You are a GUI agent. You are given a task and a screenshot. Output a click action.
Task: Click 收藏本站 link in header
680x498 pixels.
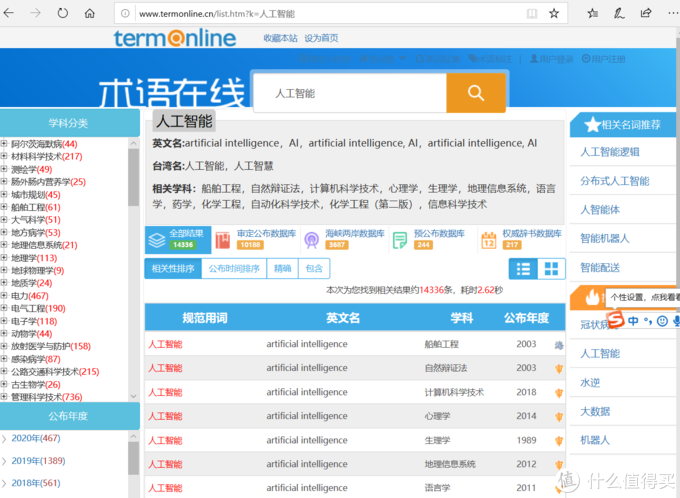tap(280, 38)
